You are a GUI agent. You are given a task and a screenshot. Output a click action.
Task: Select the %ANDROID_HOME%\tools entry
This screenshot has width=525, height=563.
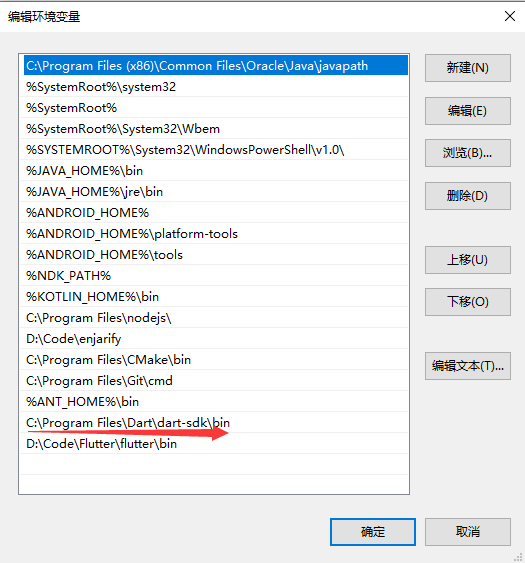[x=214, y=255]
